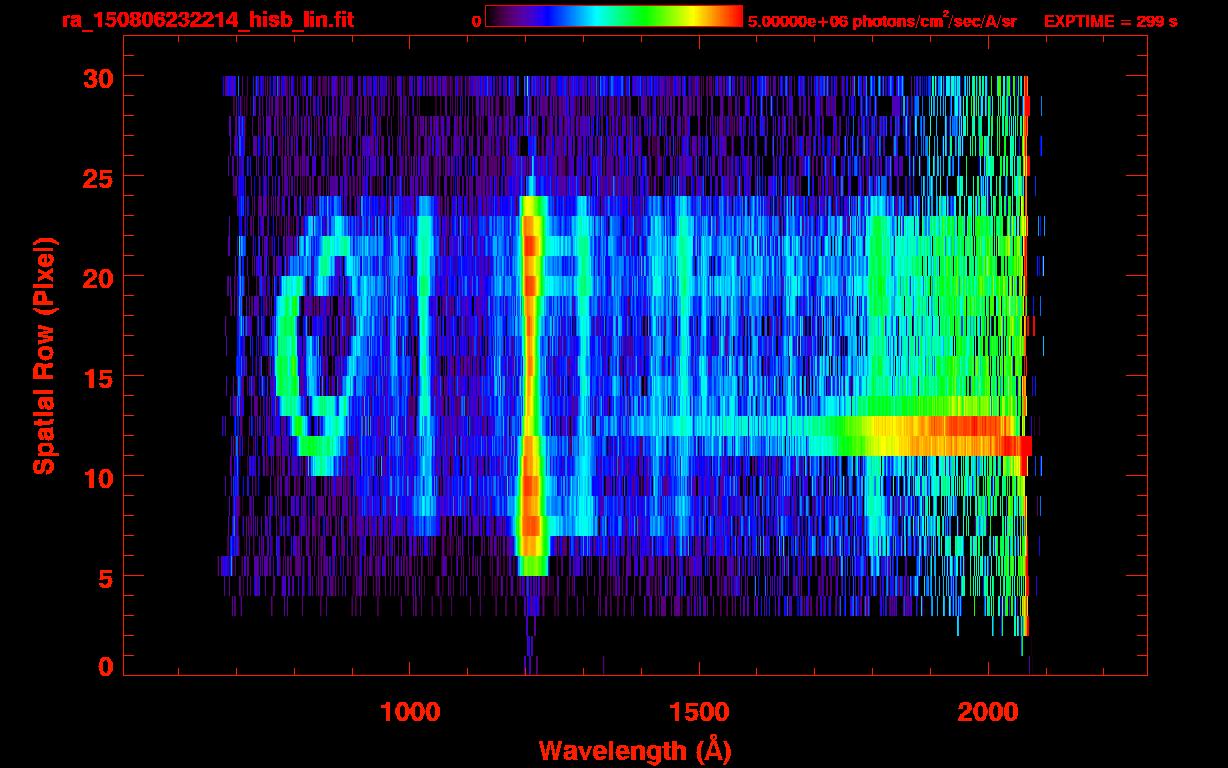Screen dimensions: 1228x768
Task: Click the bright vertical emission line near 1216 Å
Action: point(531,385)
